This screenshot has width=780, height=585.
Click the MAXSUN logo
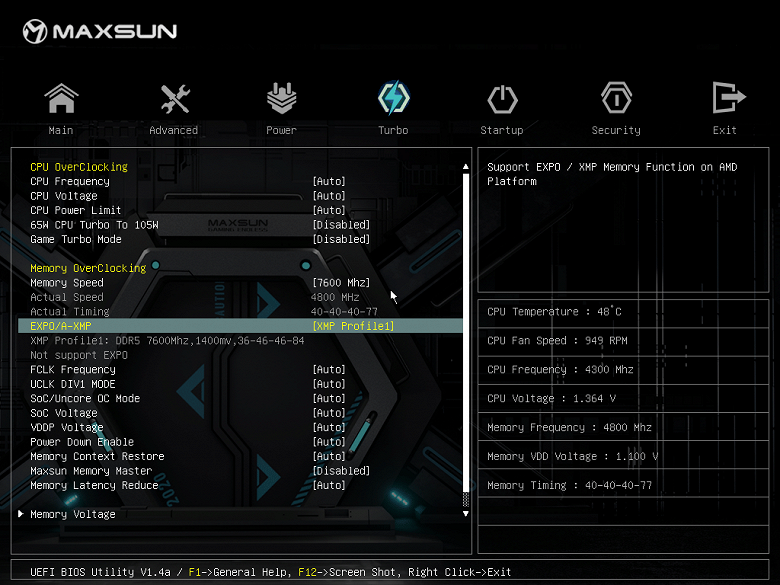pyautogui.click(x=100, y=31)
